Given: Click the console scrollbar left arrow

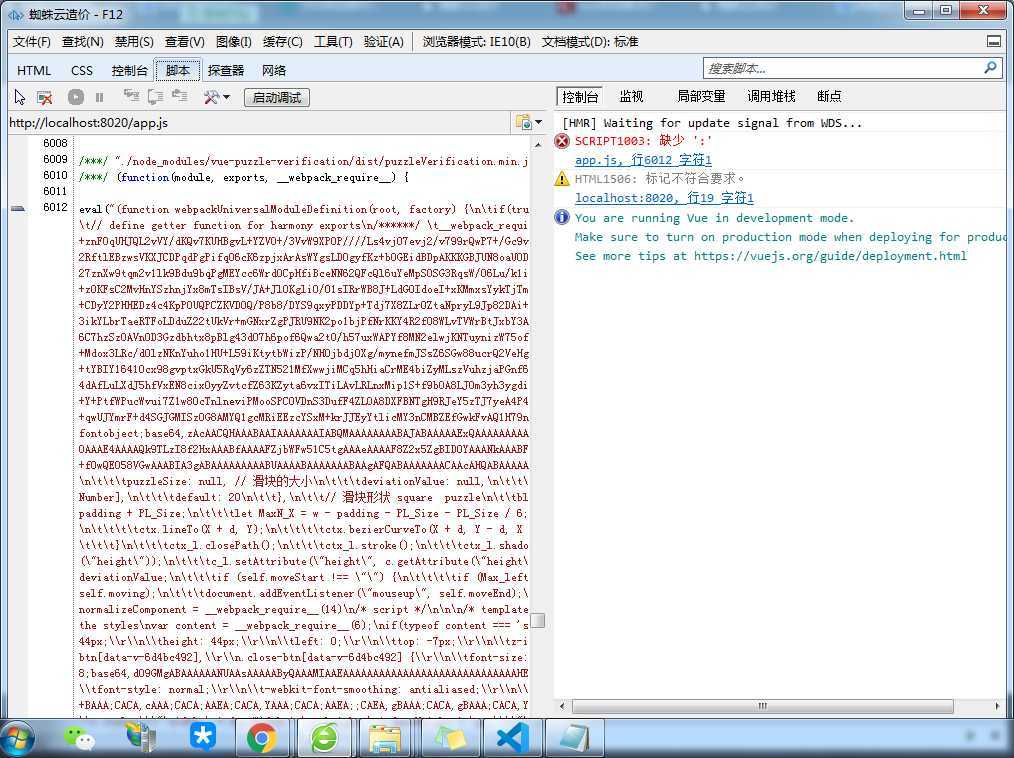Looking at the screenshot, I should pyautogui.click(x=562, y=706).
